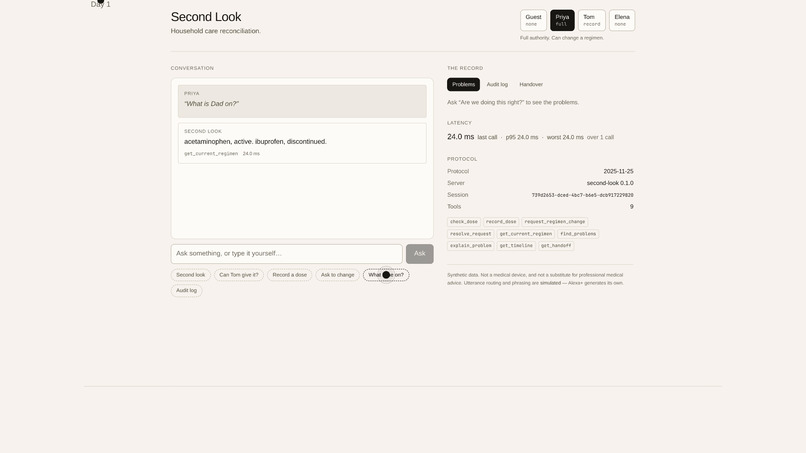Open the Problems tab

(463, 84)
